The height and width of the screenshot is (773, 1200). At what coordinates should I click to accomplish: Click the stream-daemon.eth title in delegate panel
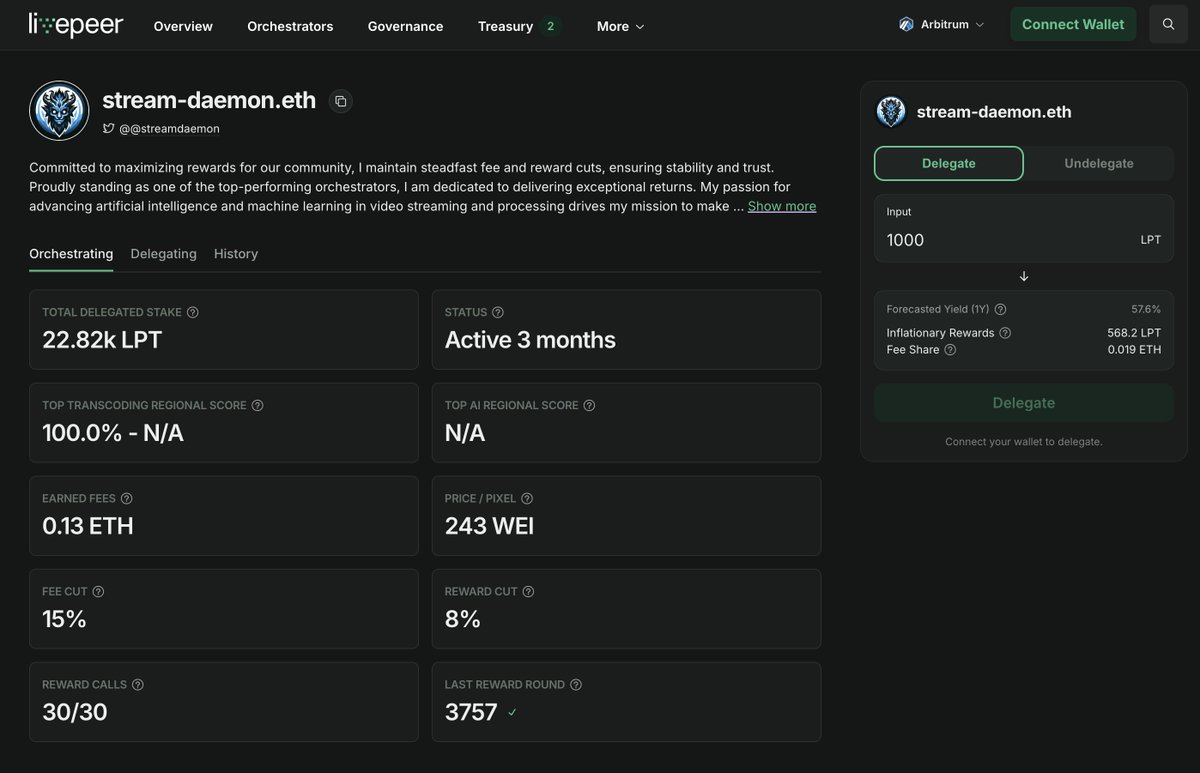click(994, 112)
